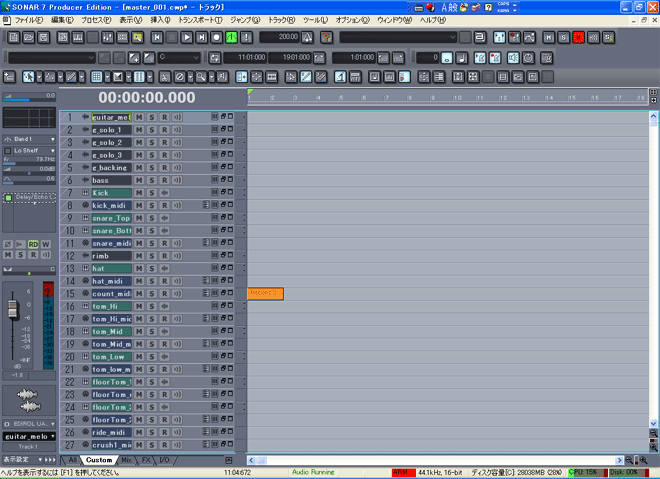Image resolution: width=660 pixels, height=479 pixels.
Task: Open the guitar_melo track selector dropdown
Action: click(x=51, y=436)
